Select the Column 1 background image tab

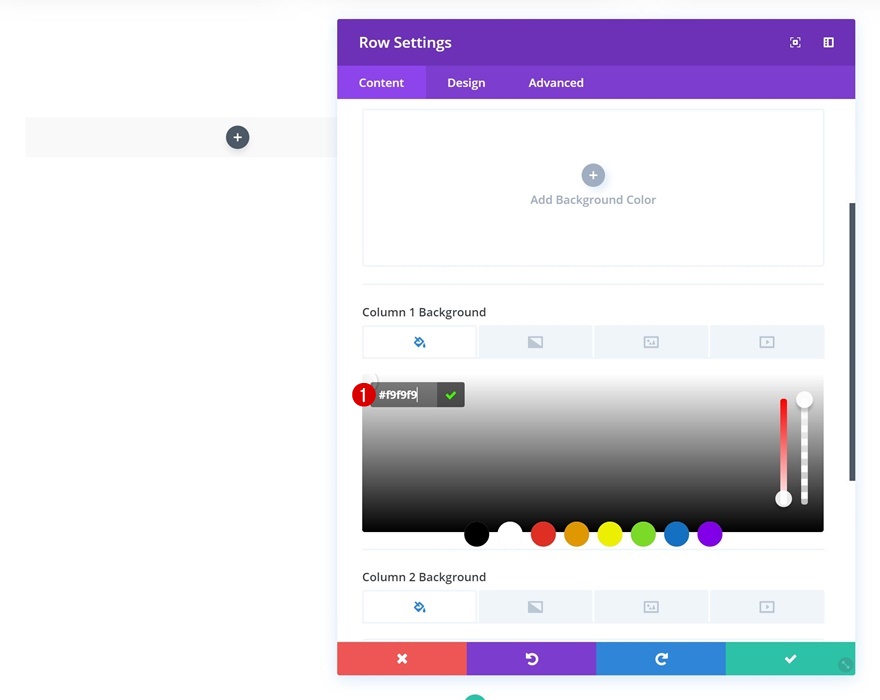pos(651,342)
